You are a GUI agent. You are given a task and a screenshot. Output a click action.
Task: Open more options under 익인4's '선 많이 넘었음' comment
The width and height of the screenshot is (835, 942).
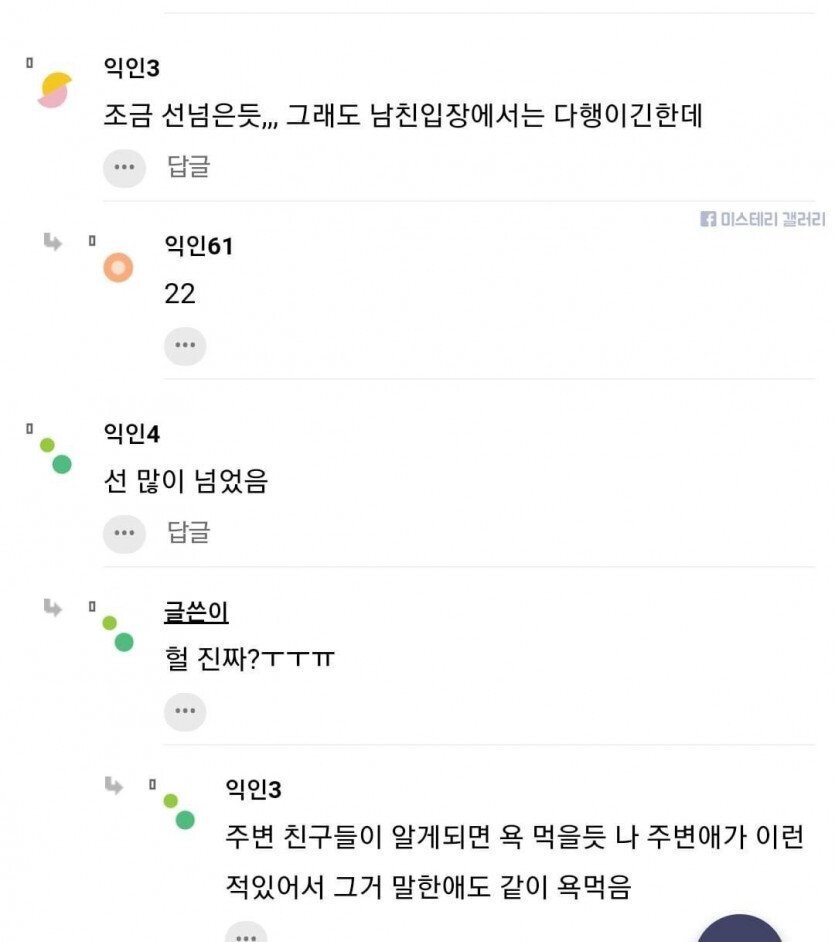[122, 534]
